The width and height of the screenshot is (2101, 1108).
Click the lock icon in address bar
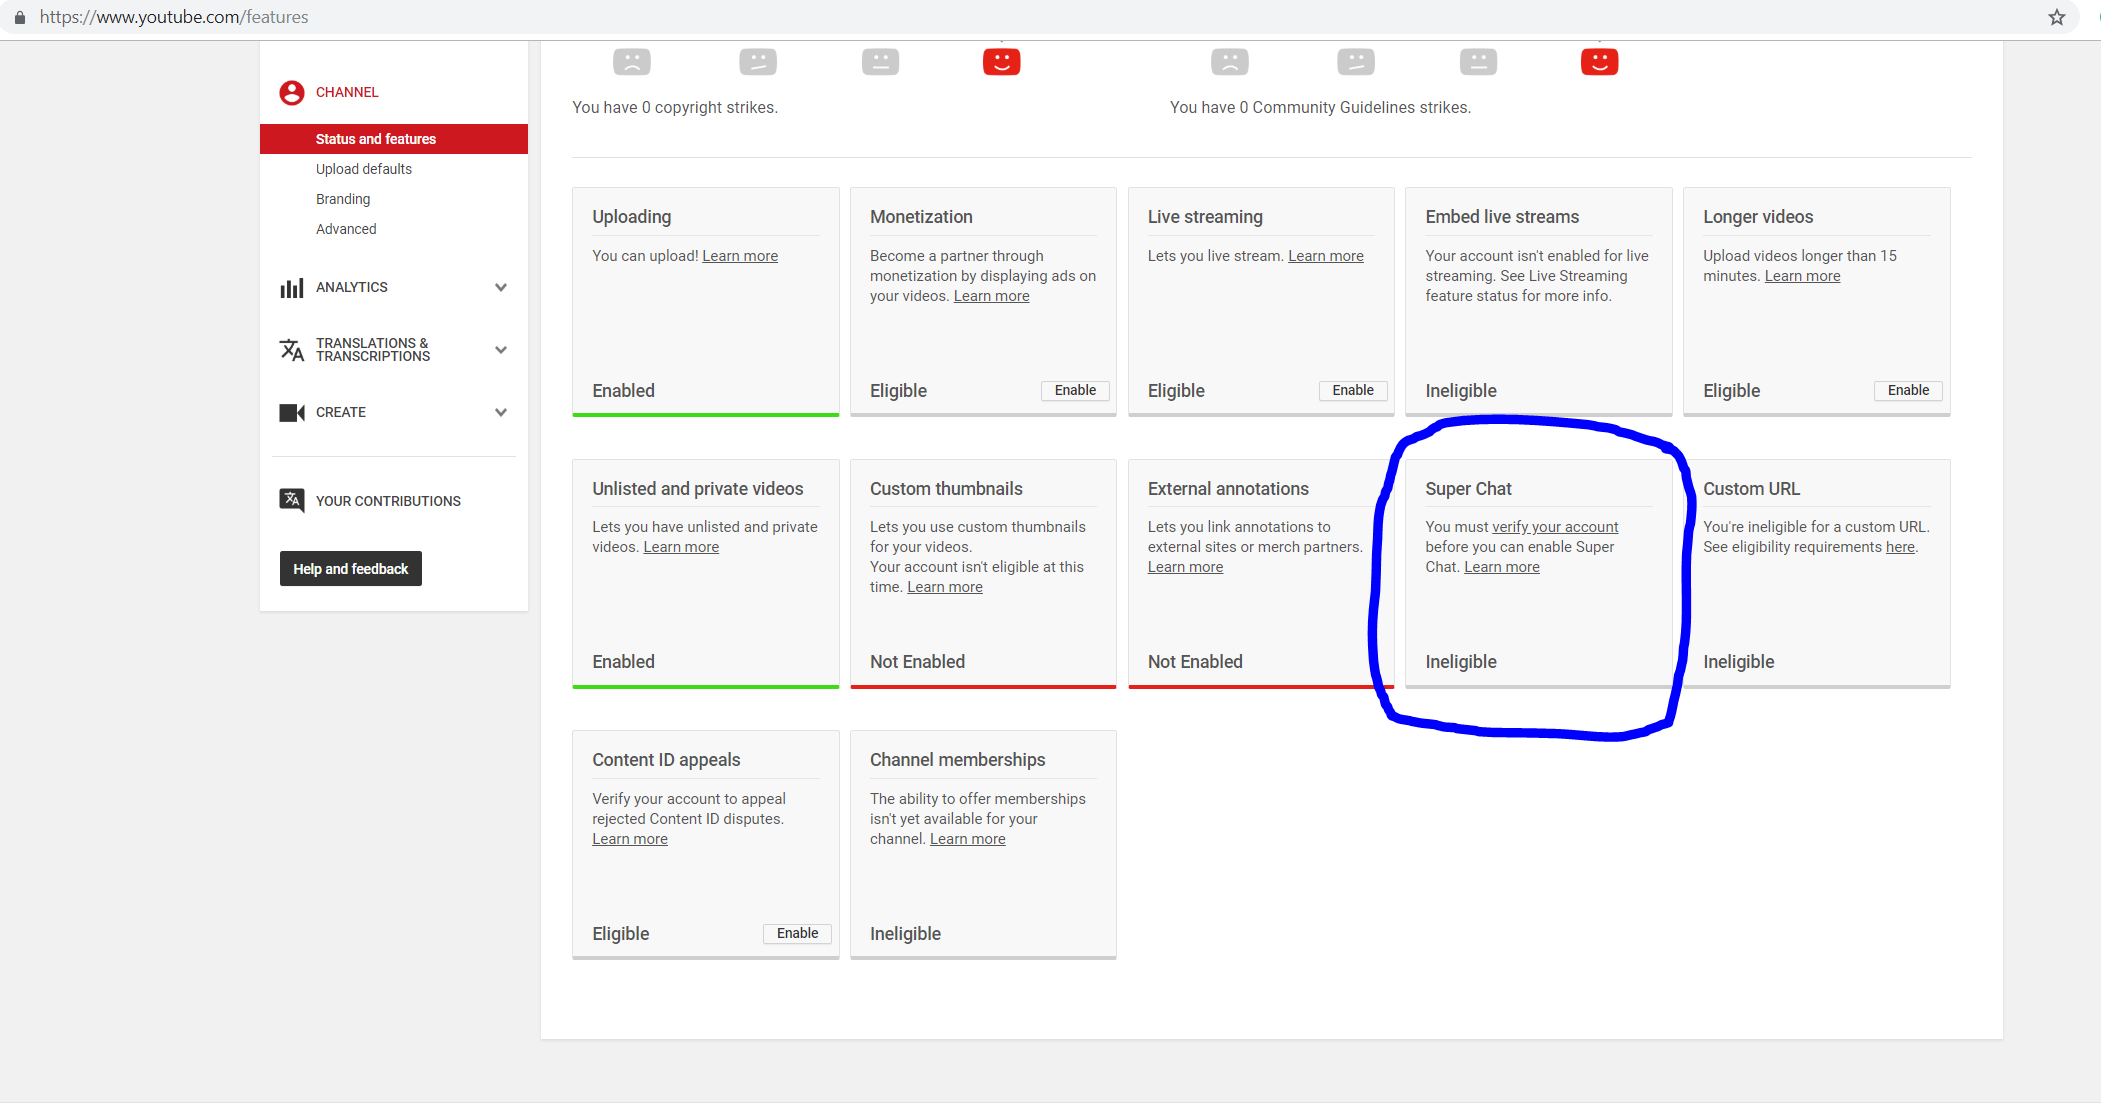click(20, 17)
